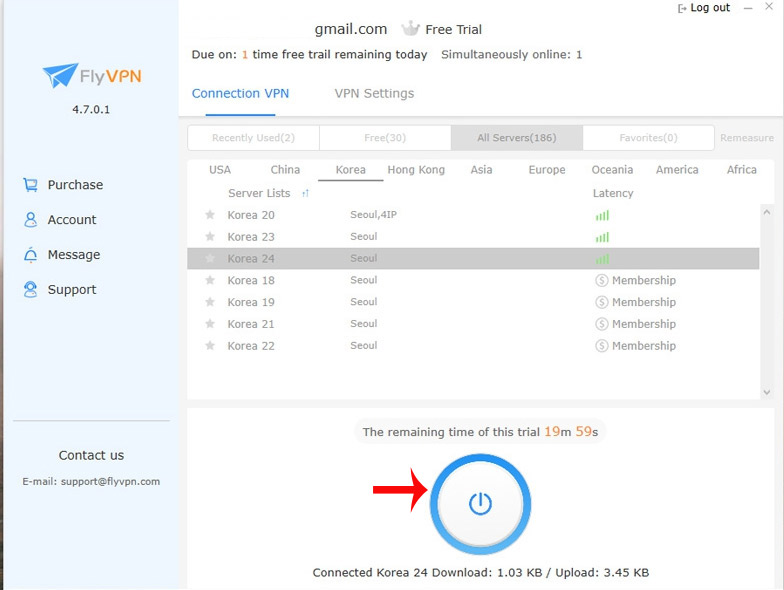Image resolution: width=784 pixels, height=590 pixels.
Task: Show the Free(30) servers list
Action: 385,138
